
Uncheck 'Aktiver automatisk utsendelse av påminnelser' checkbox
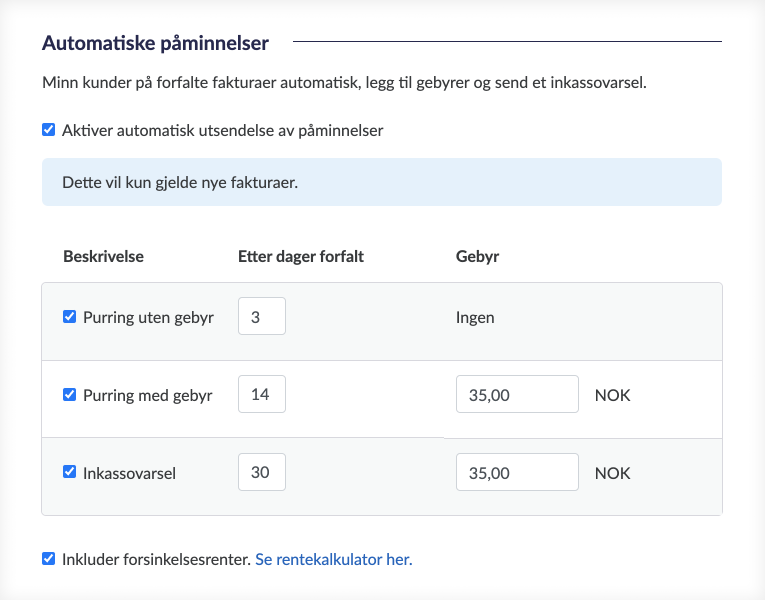49,130
